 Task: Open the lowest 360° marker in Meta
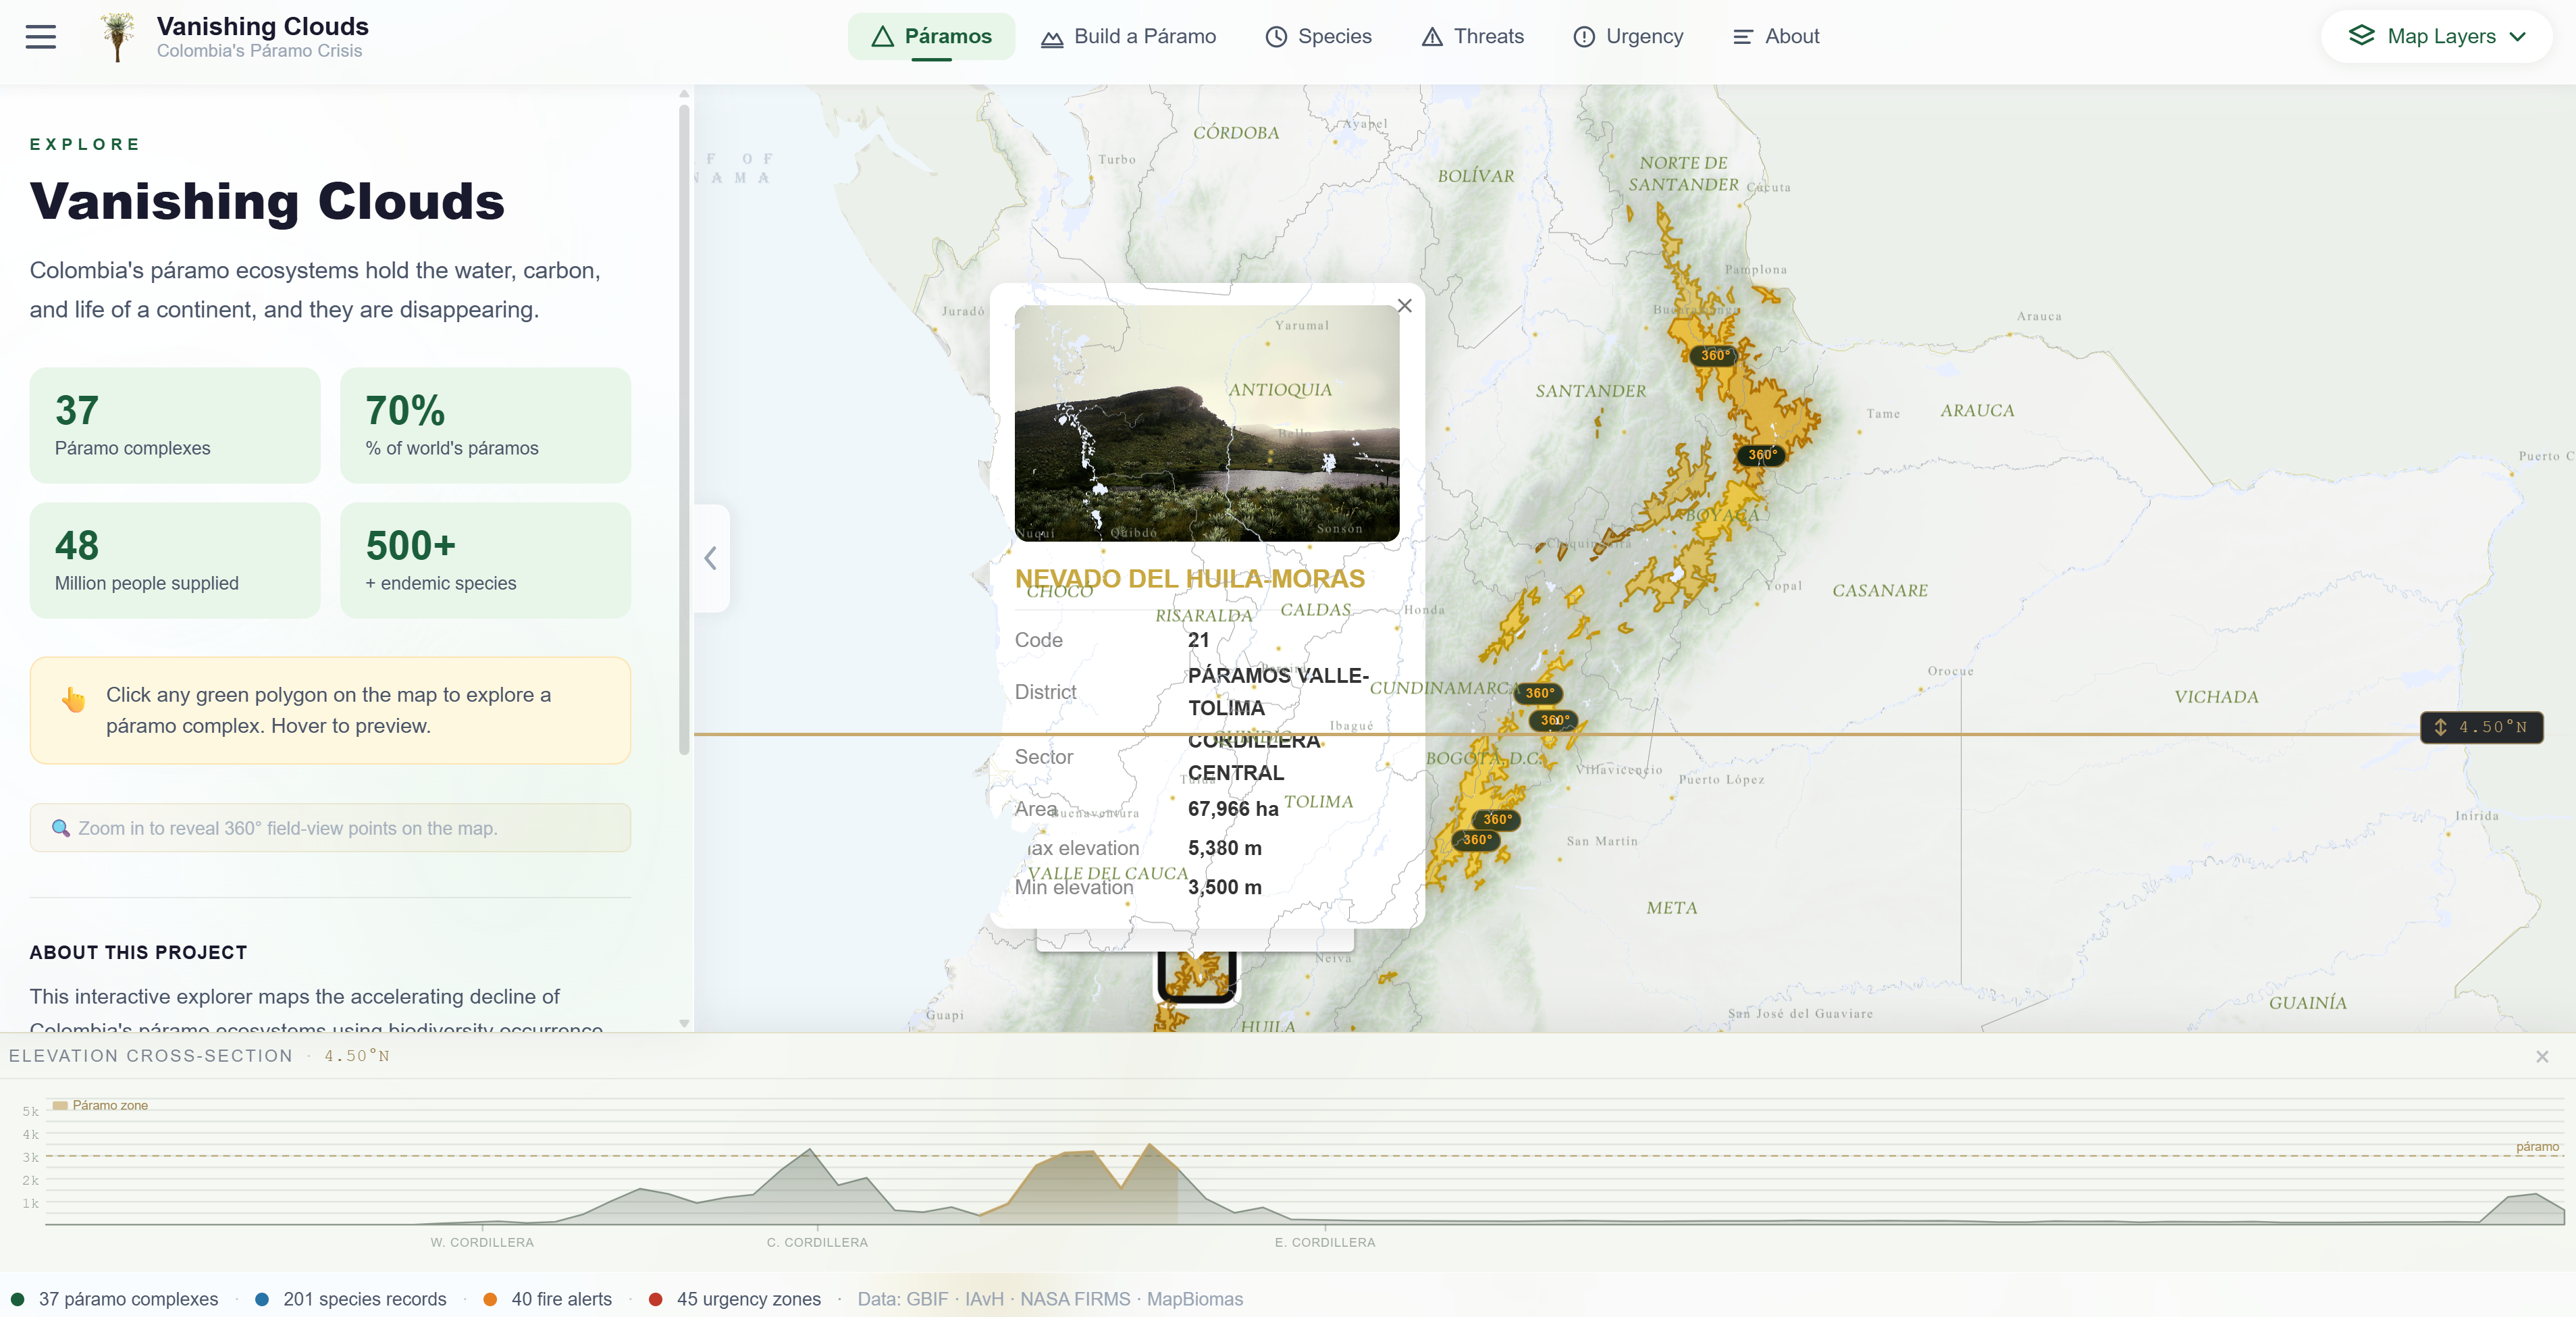click(1477, 840)
